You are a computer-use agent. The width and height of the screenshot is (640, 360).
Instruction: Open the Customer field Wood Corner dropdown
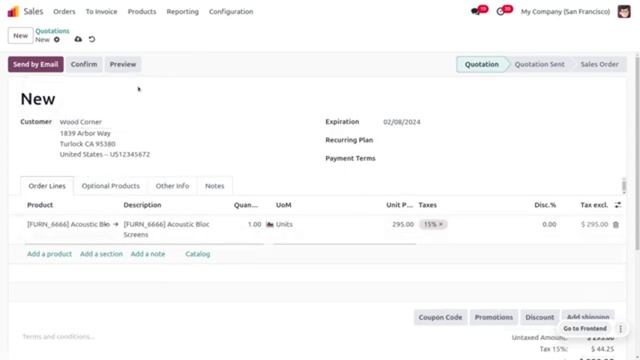(x=80, y=122)
